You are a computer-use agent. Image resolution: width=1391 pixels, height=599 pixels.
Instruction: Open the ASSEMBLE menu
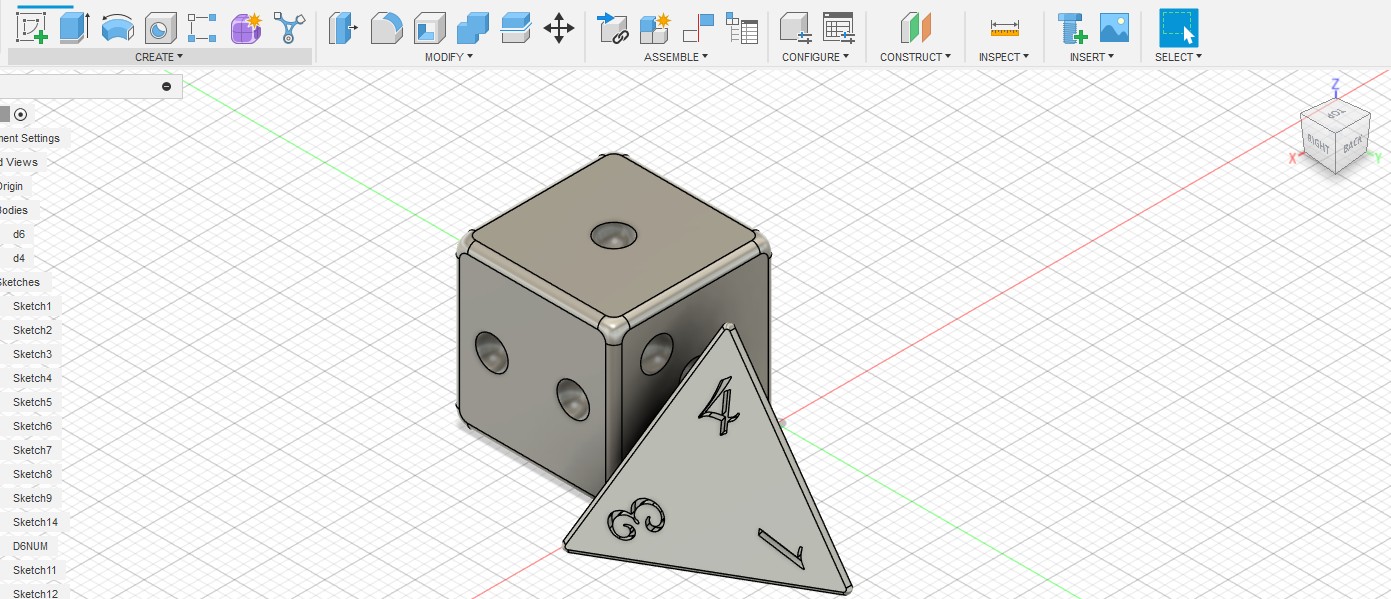pyautogui.click(x=675, y=57)
